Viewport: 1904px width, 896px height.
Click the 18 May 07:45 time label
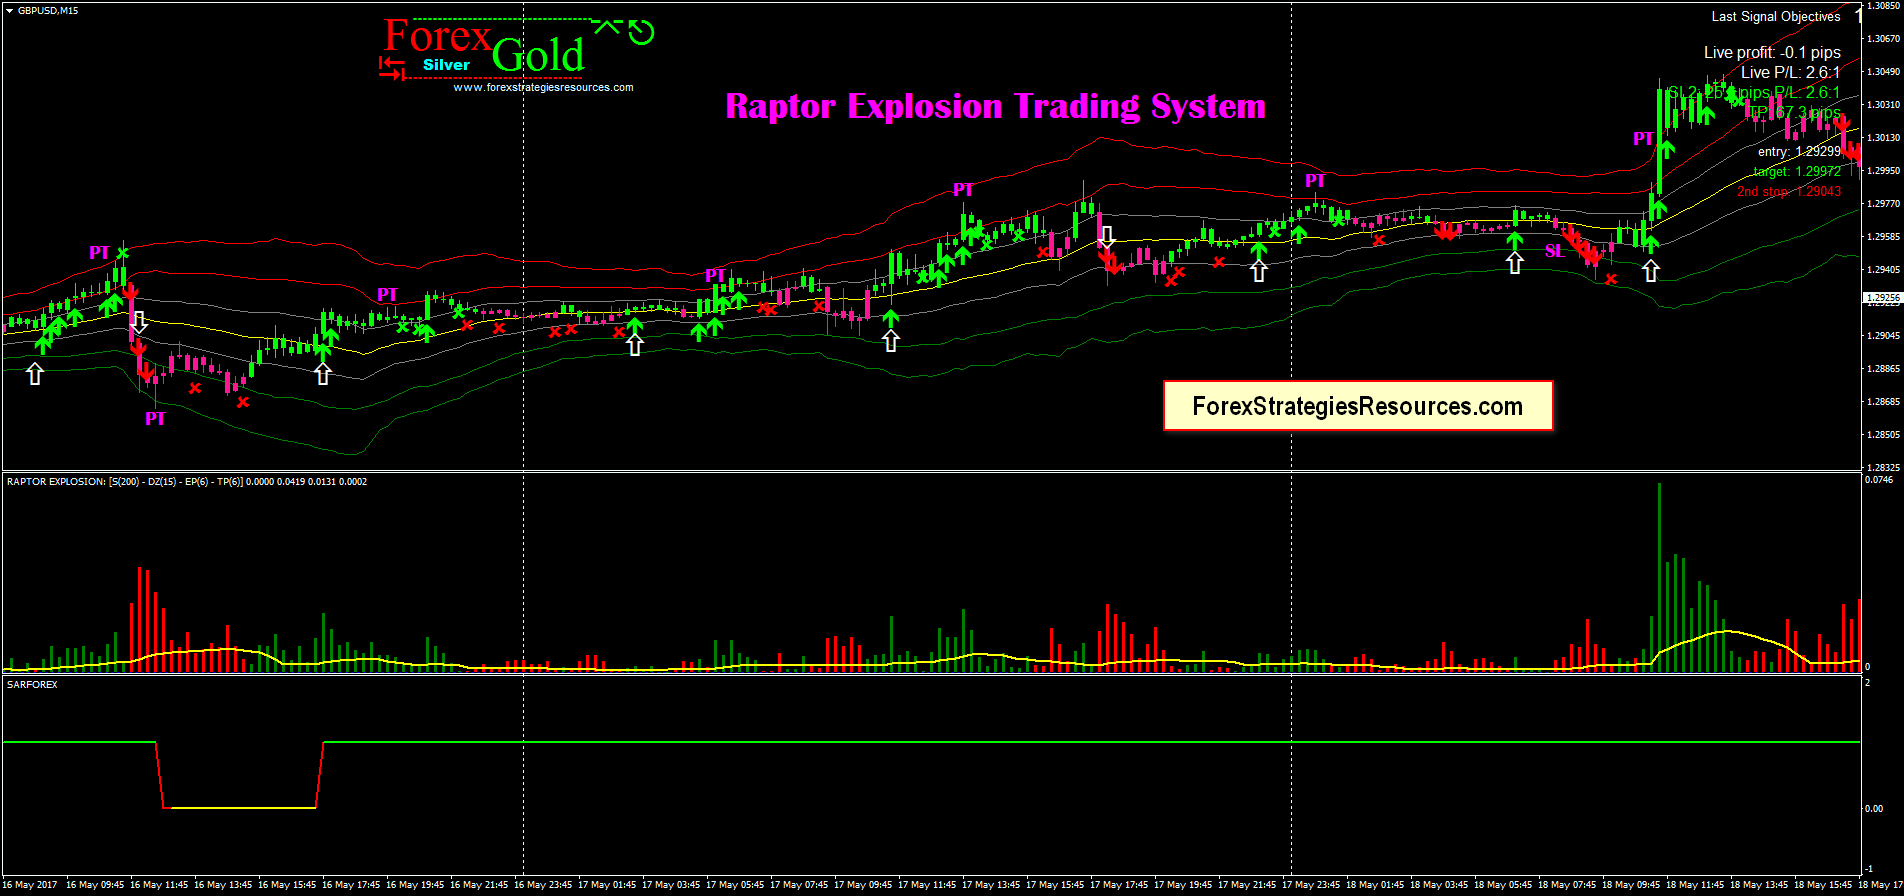[1567, 885]
